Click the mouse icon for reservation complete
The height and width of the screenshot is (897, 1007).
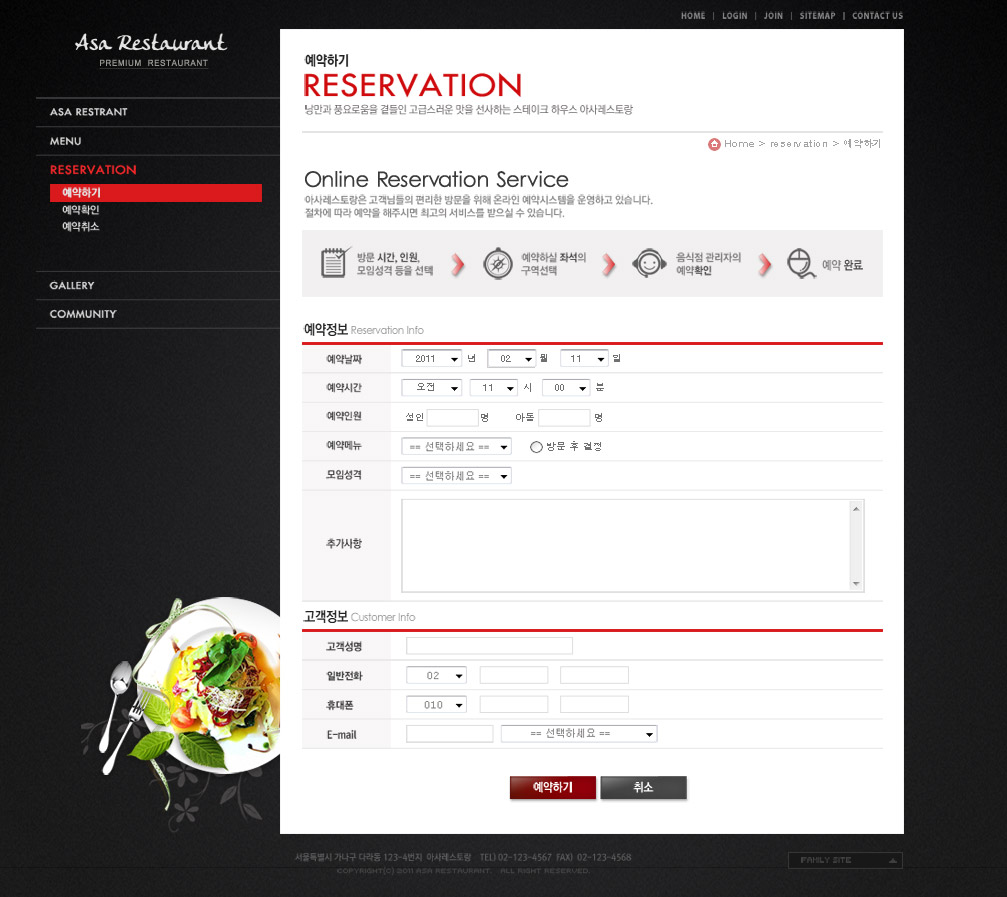(799, 264)
